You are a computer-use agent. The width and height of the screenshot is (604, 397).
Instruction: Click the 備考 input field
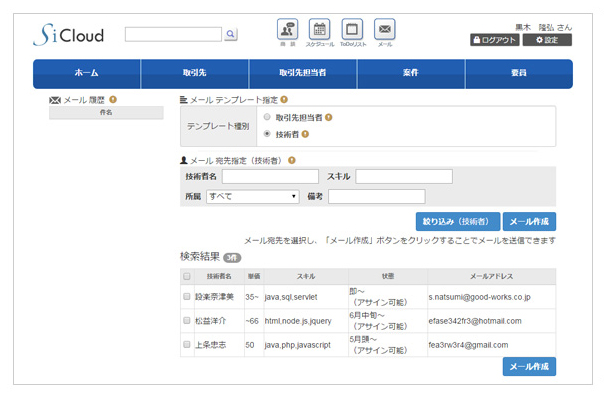(x=377, y=196)
